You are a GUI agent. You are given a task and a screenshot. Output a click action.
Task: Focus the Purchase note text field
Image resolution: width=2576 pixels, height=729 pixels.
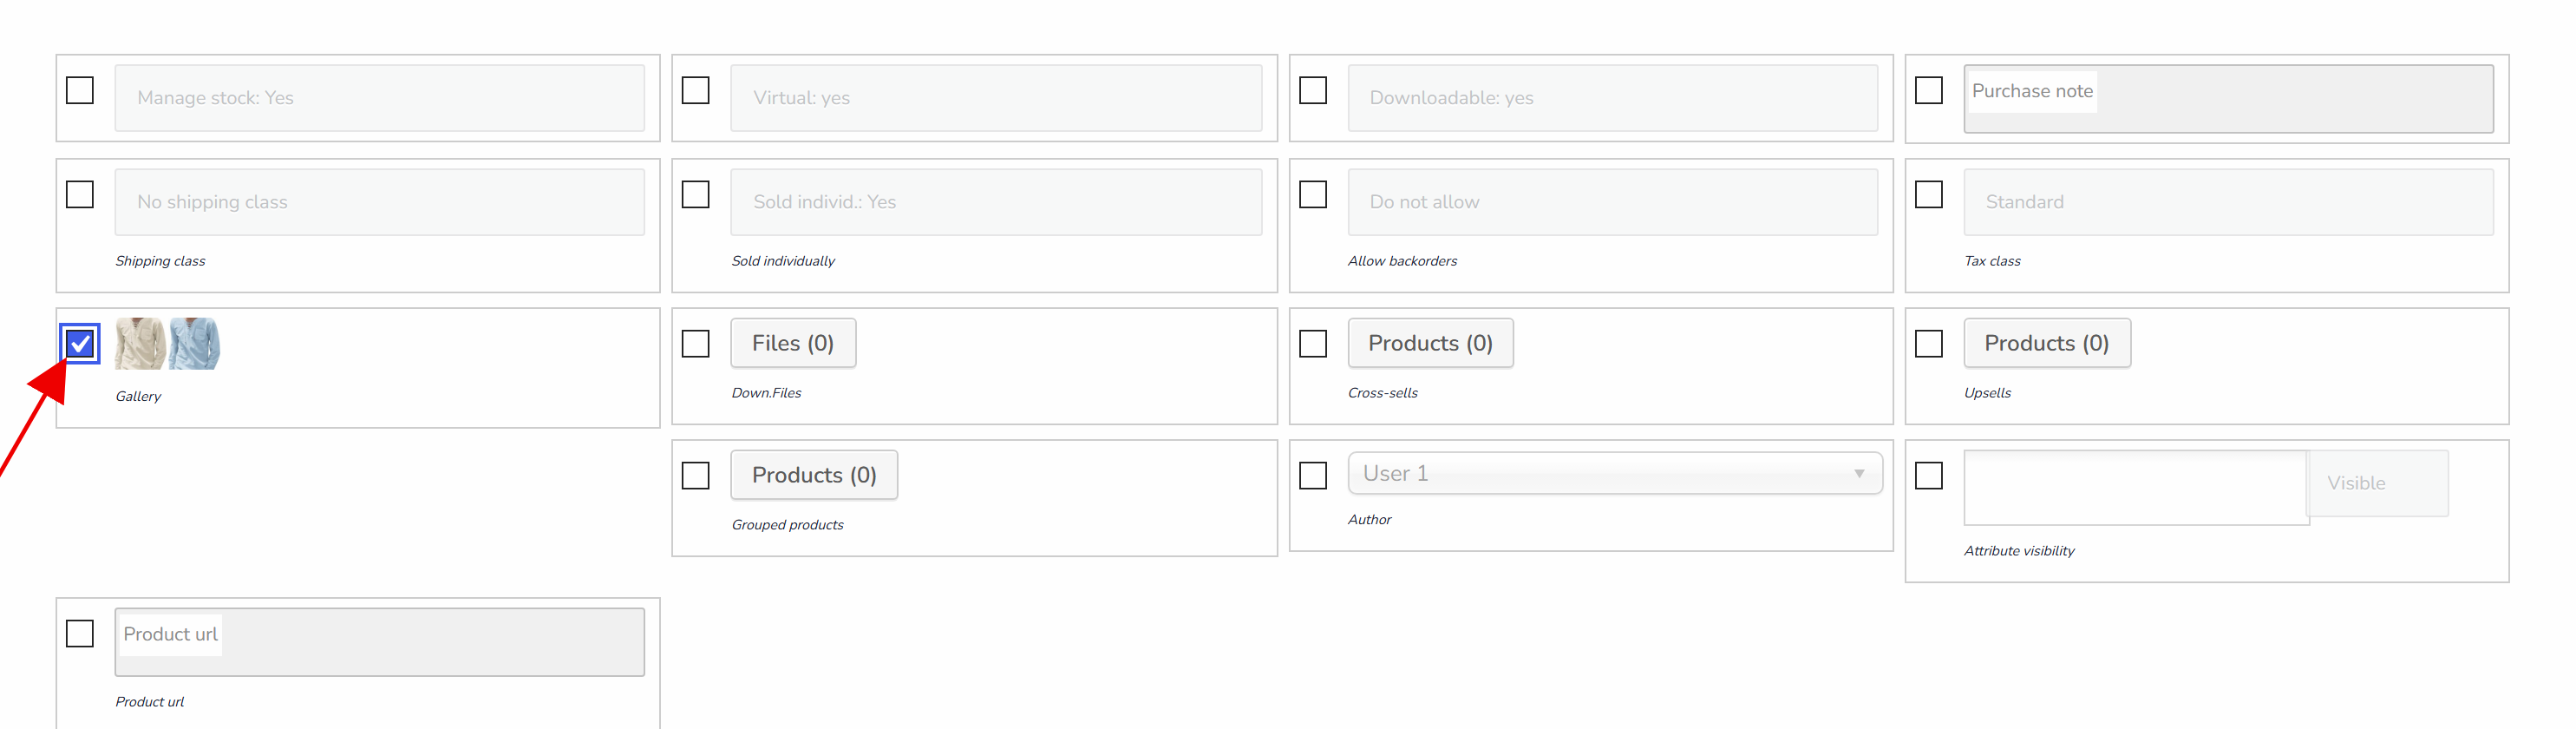point(2228,99)
